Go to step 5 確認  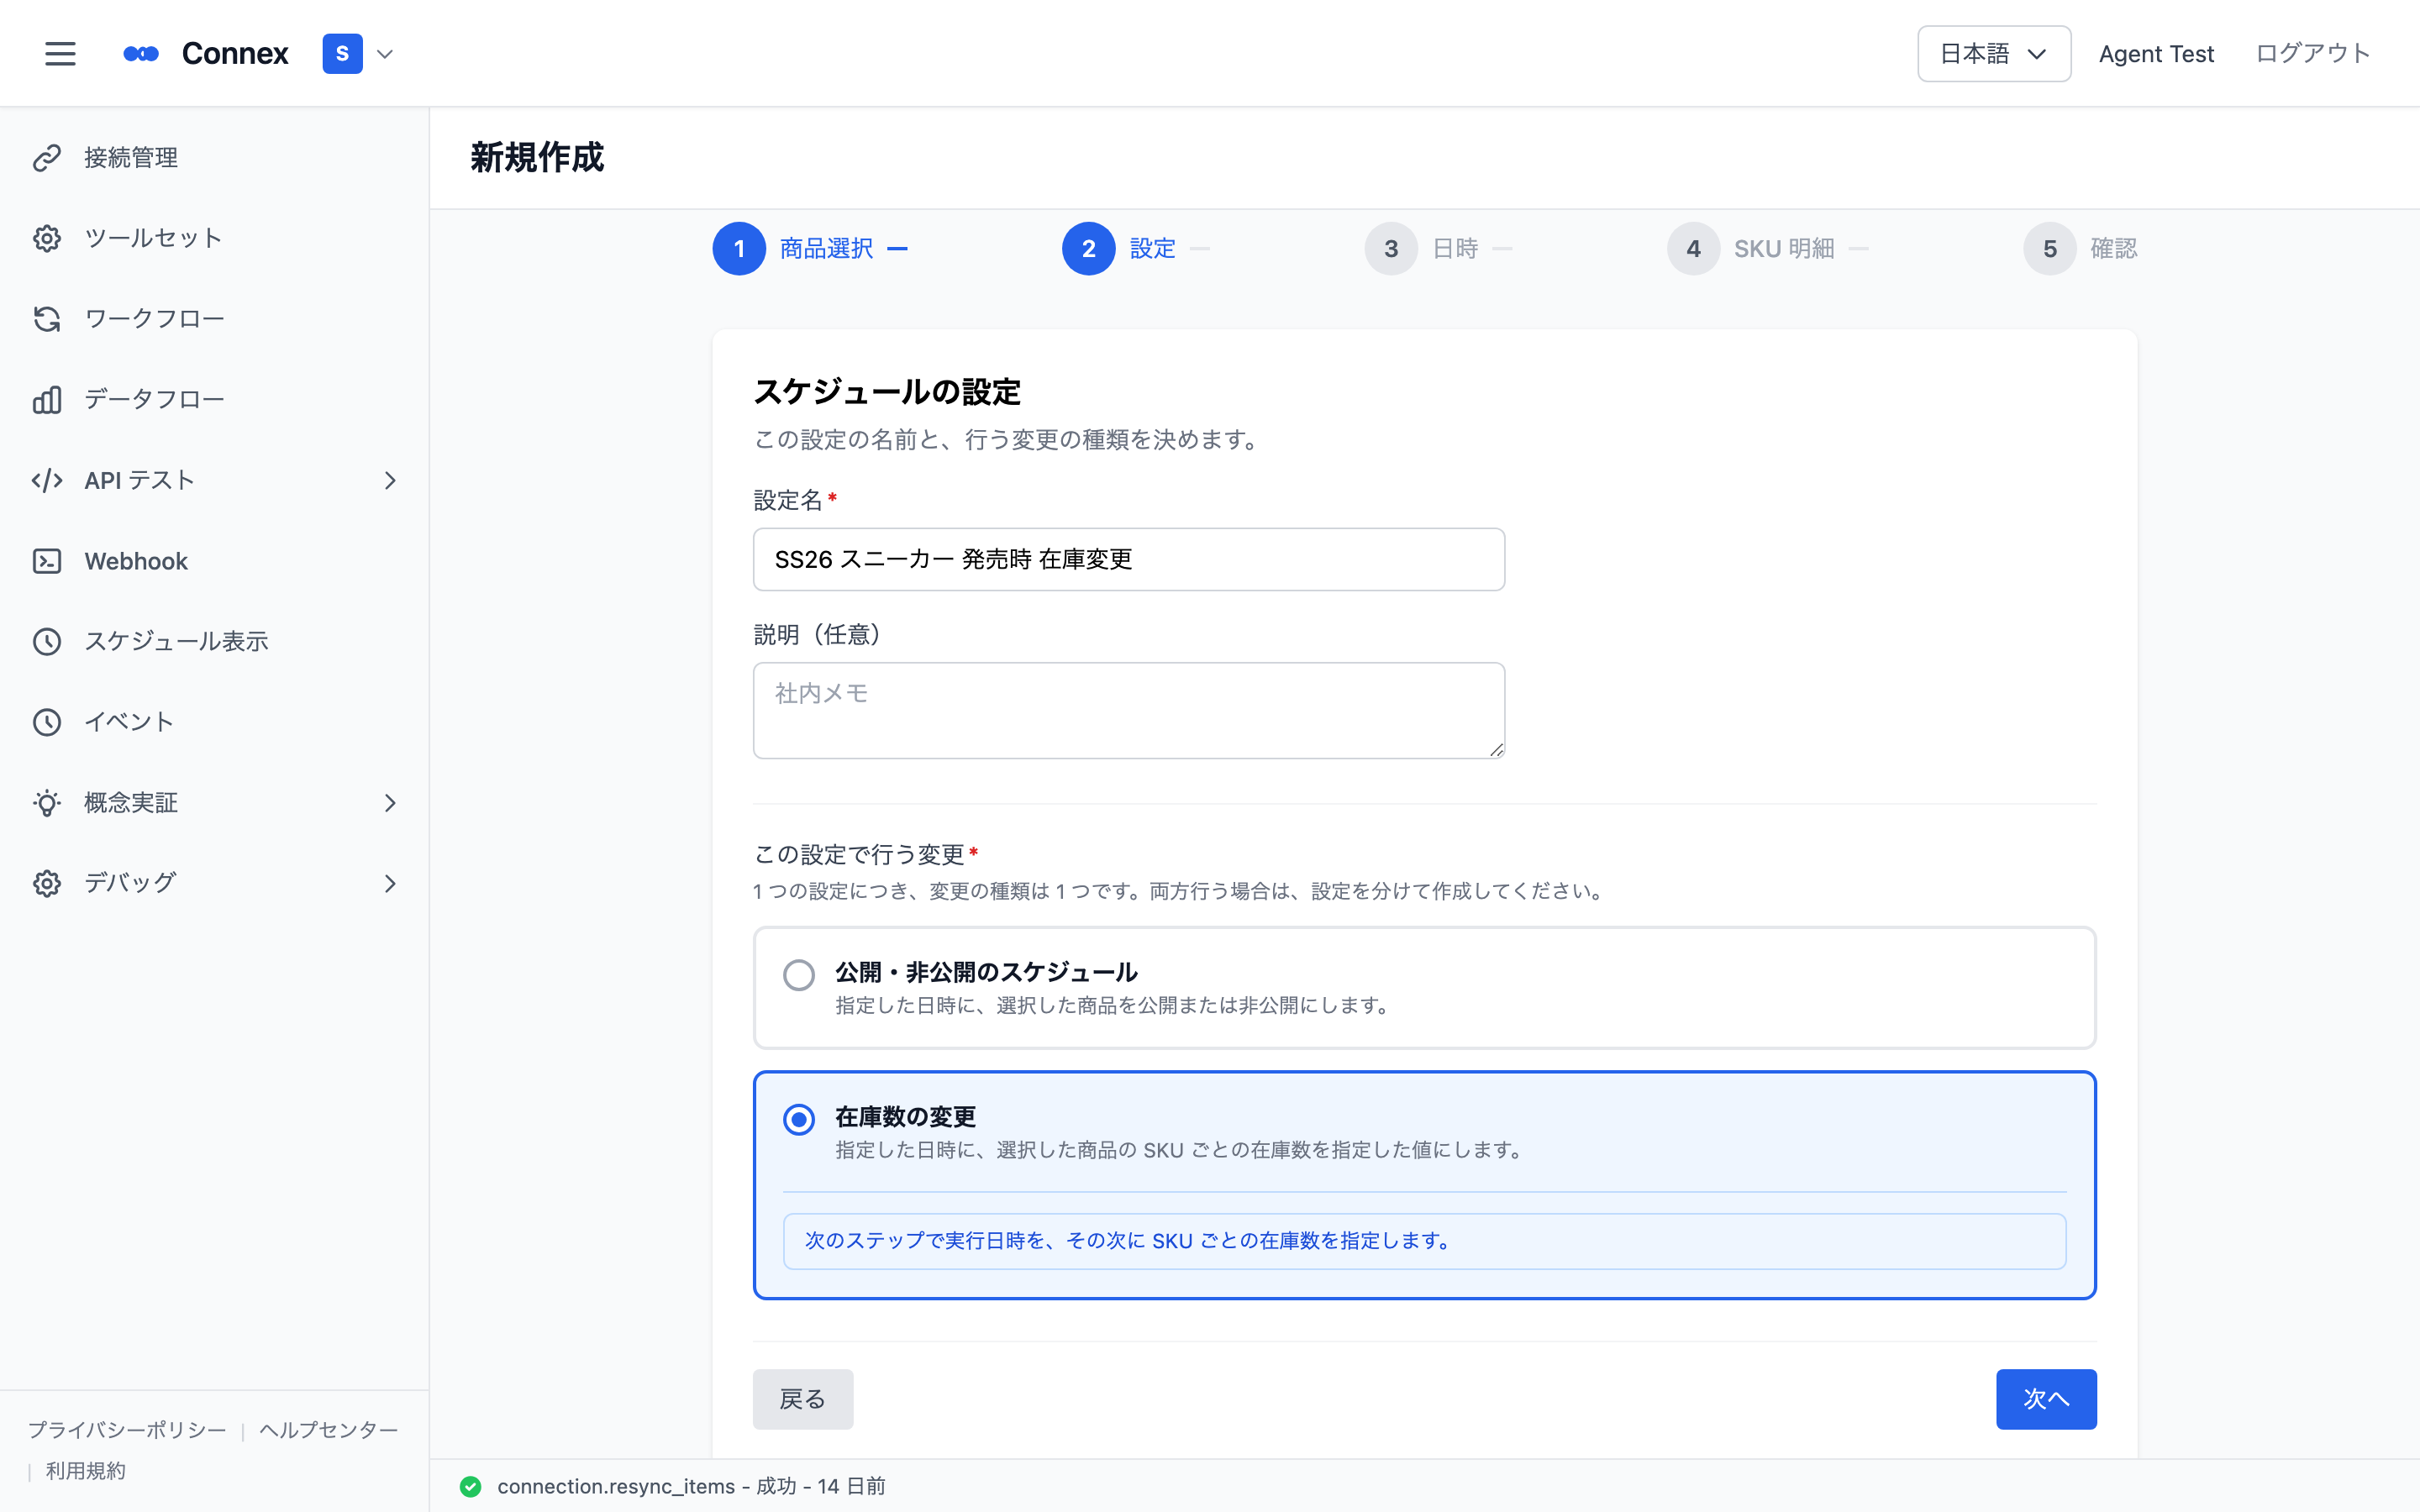click(2080, 248)
